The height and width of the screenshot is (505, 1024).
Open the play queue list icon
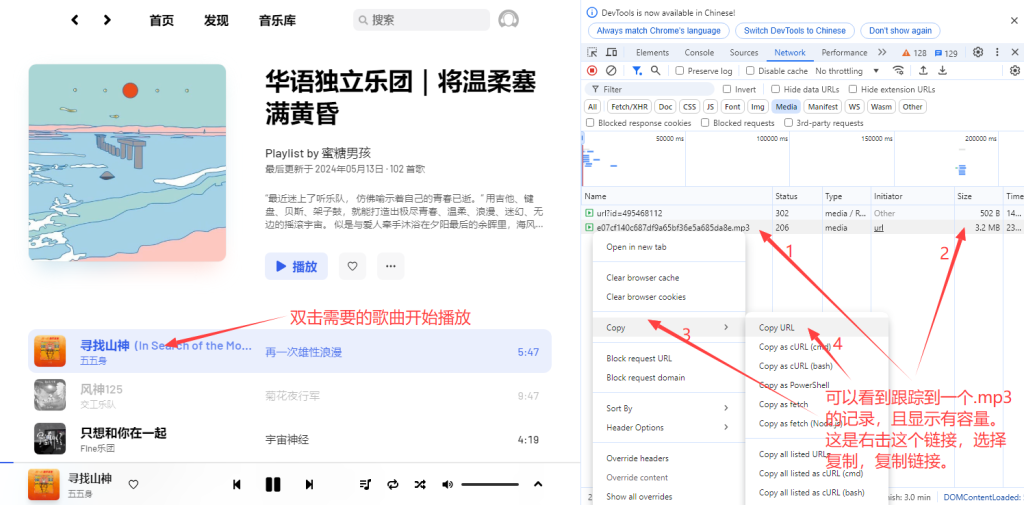(365, 484)
